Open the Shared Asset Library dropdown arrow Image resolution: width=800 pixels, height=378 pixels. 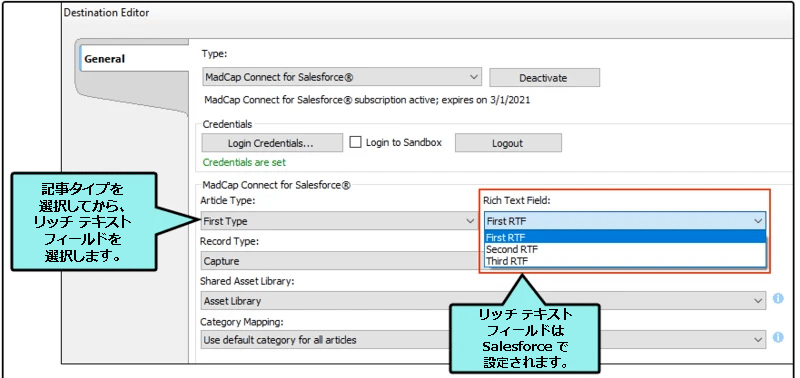(x=759, y=300)
